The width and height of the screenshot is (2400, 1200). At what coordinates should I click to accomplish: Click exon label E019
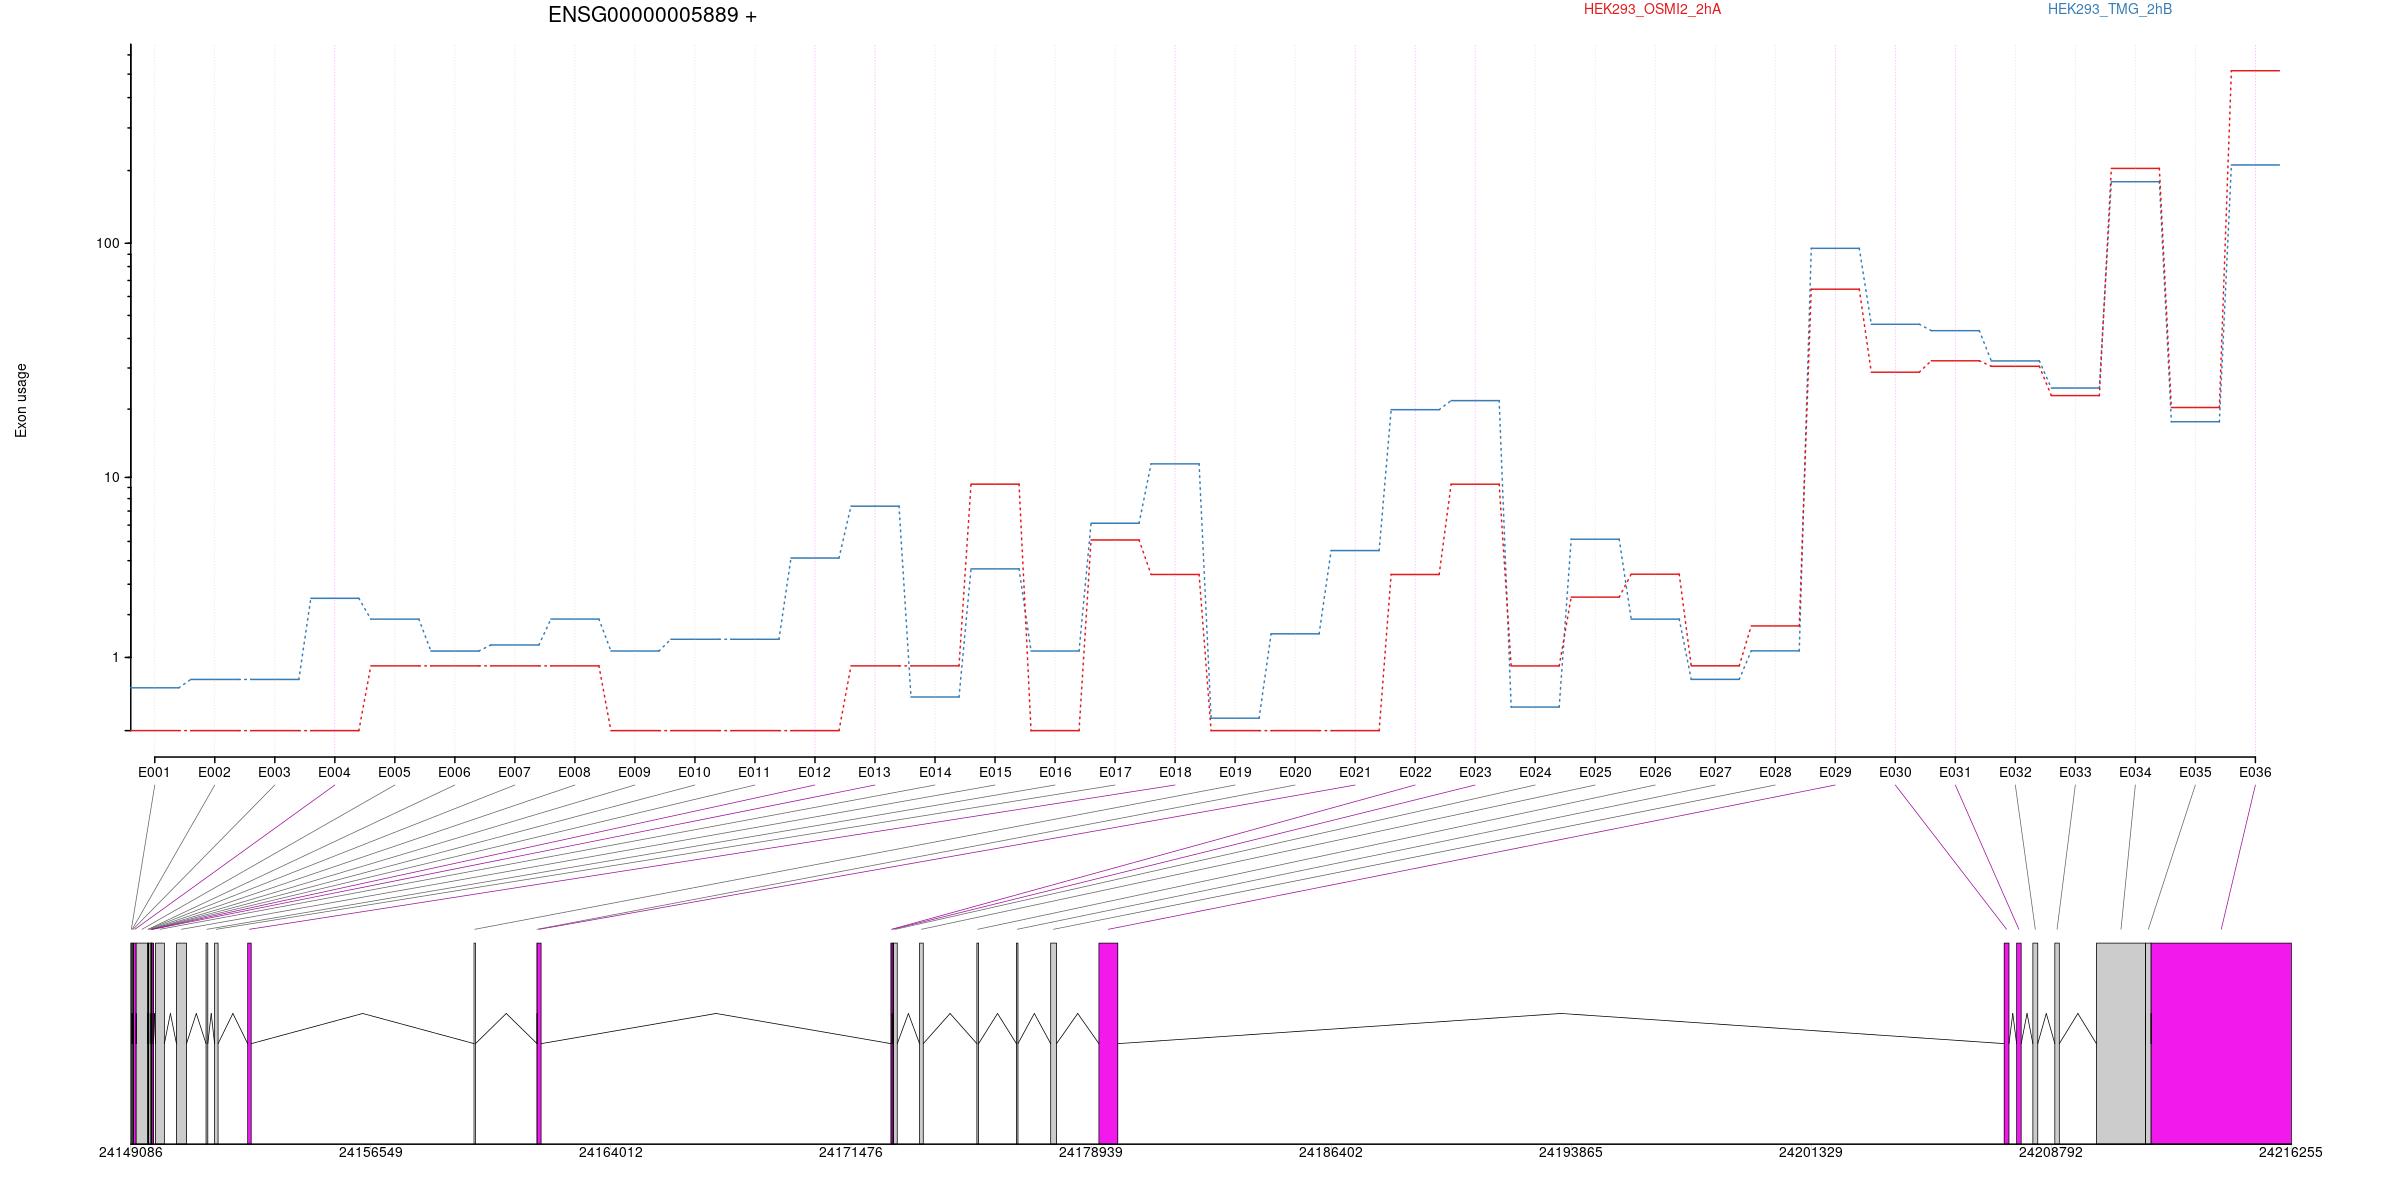point(1235,772)
